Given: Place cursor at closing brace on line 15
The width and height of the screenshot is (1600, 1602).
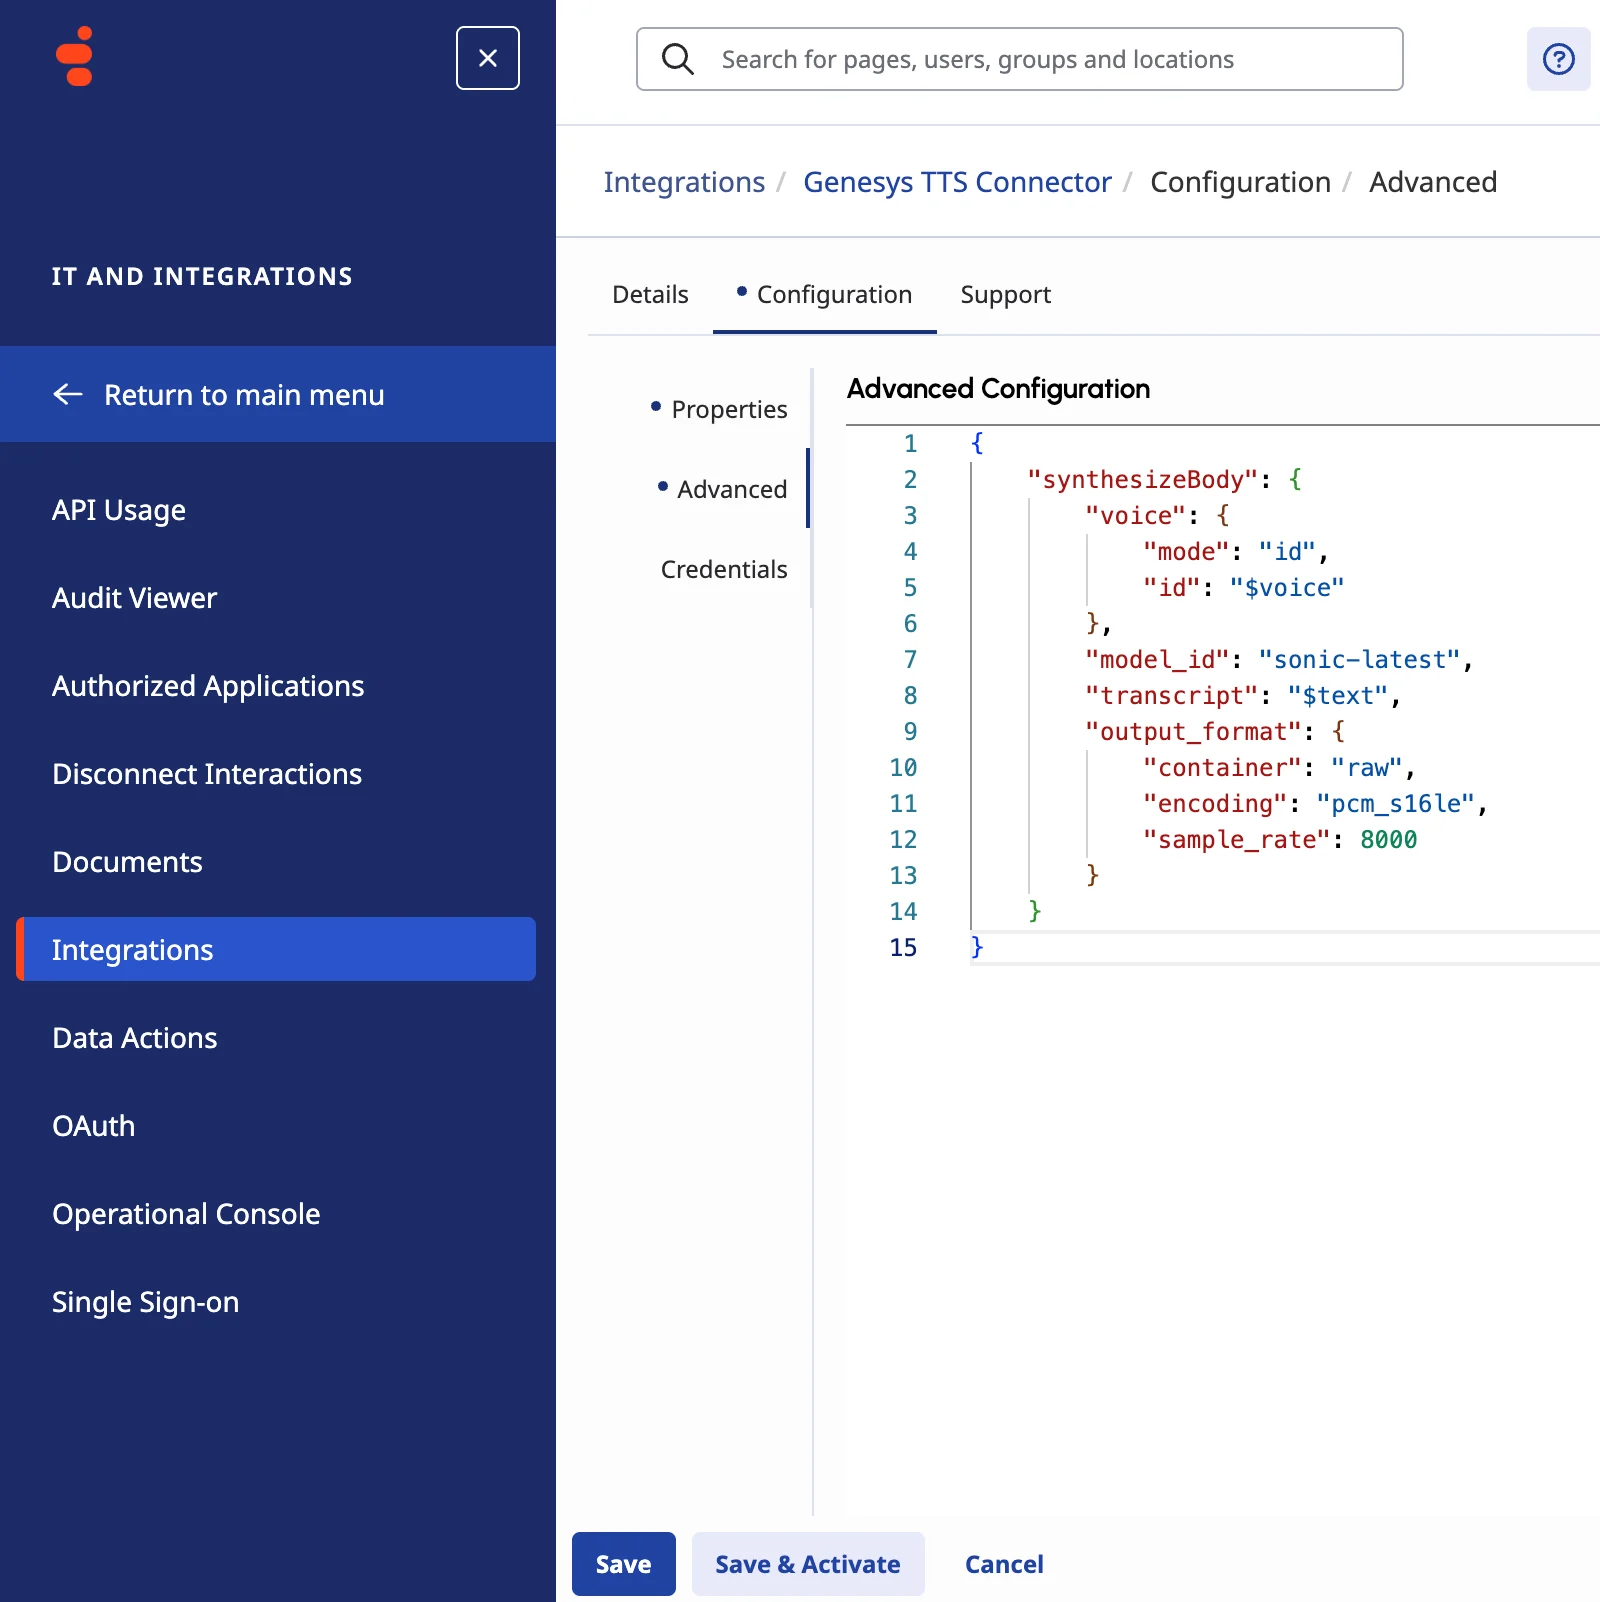Looking at the screenshot, I should coord(977,948).
